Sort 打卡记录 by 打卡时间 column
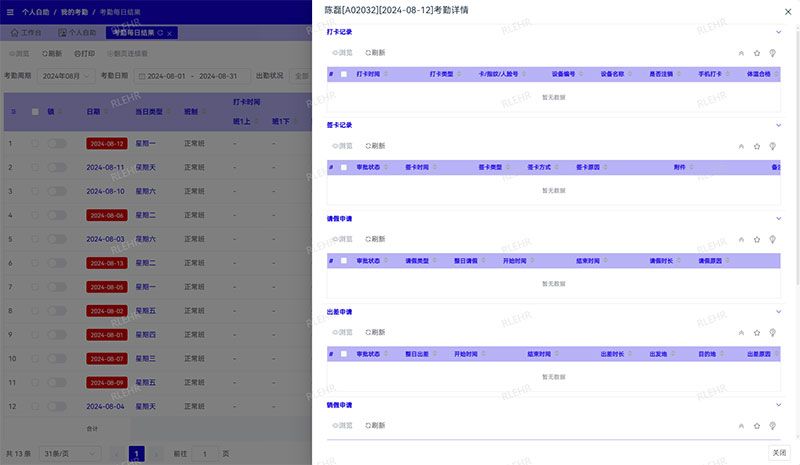This screenshot has width=800, height=465. [386, 74]
